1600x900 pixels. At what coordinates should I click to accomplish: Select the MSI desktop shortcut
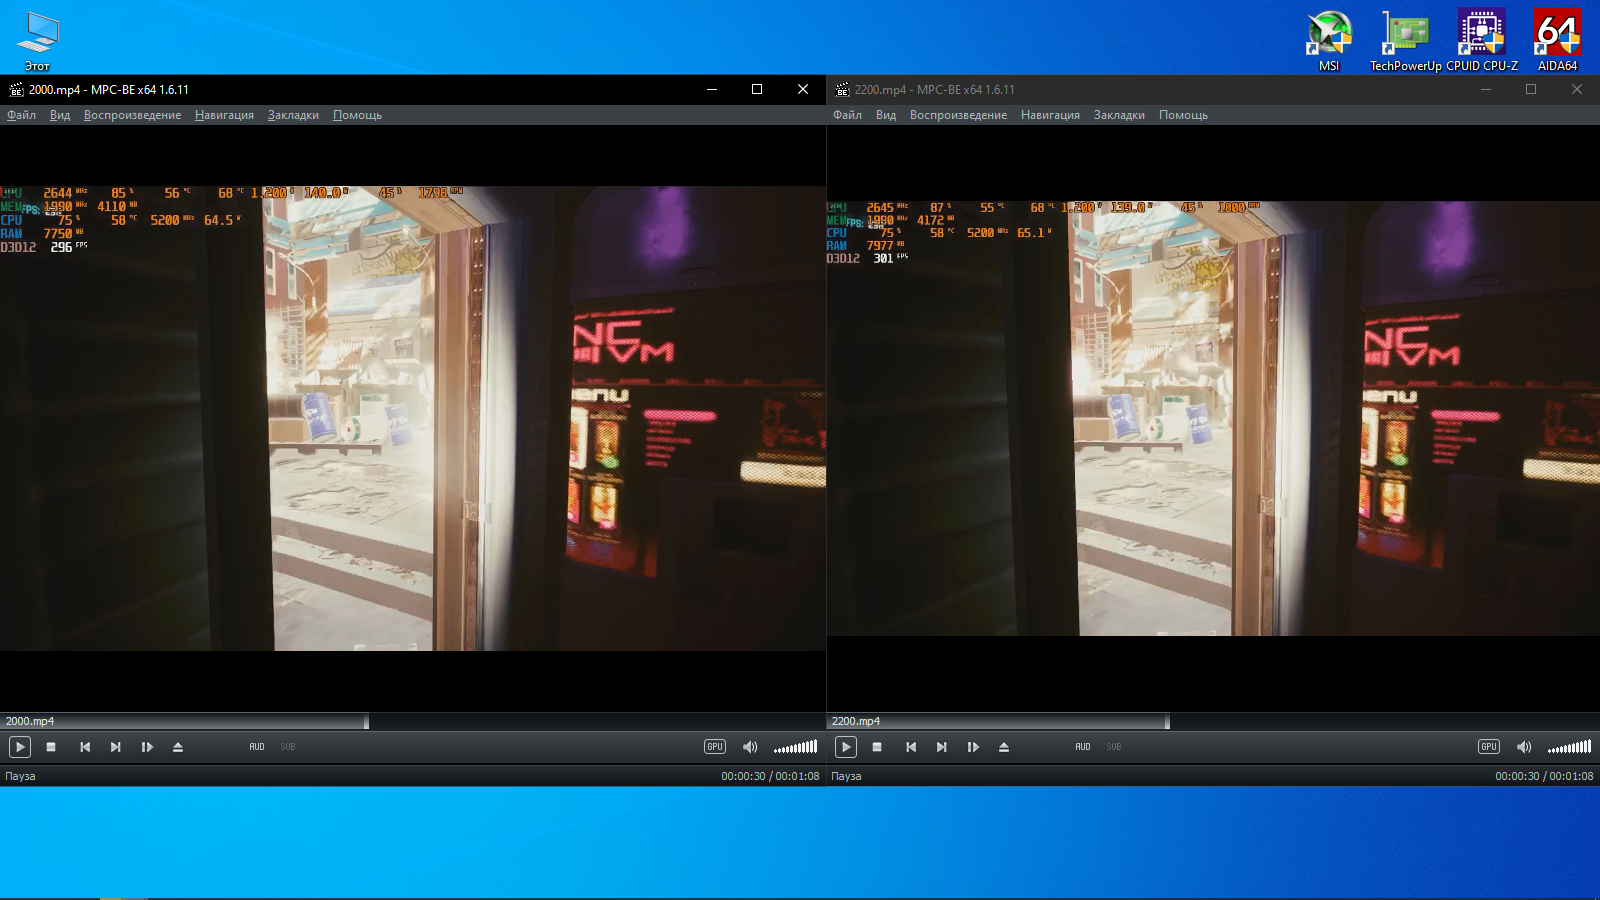coord(1329,41)
